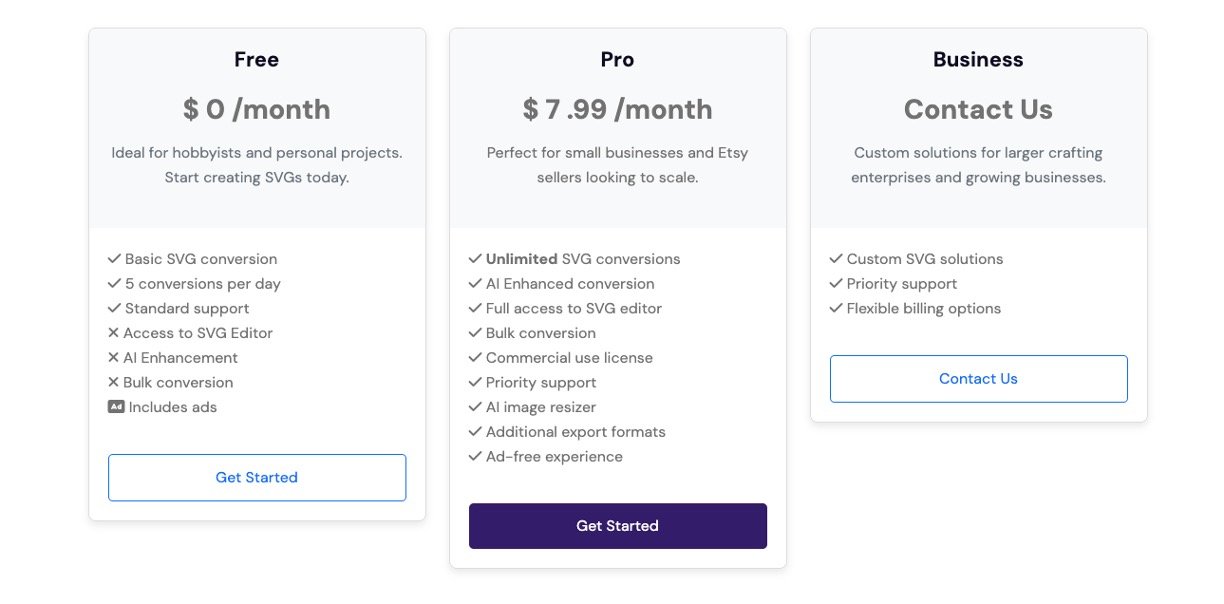1224x604 pixels.
Task: Click the checkmark beside Commercial use license
Action: pyautogui.click(x=475, y=358)
